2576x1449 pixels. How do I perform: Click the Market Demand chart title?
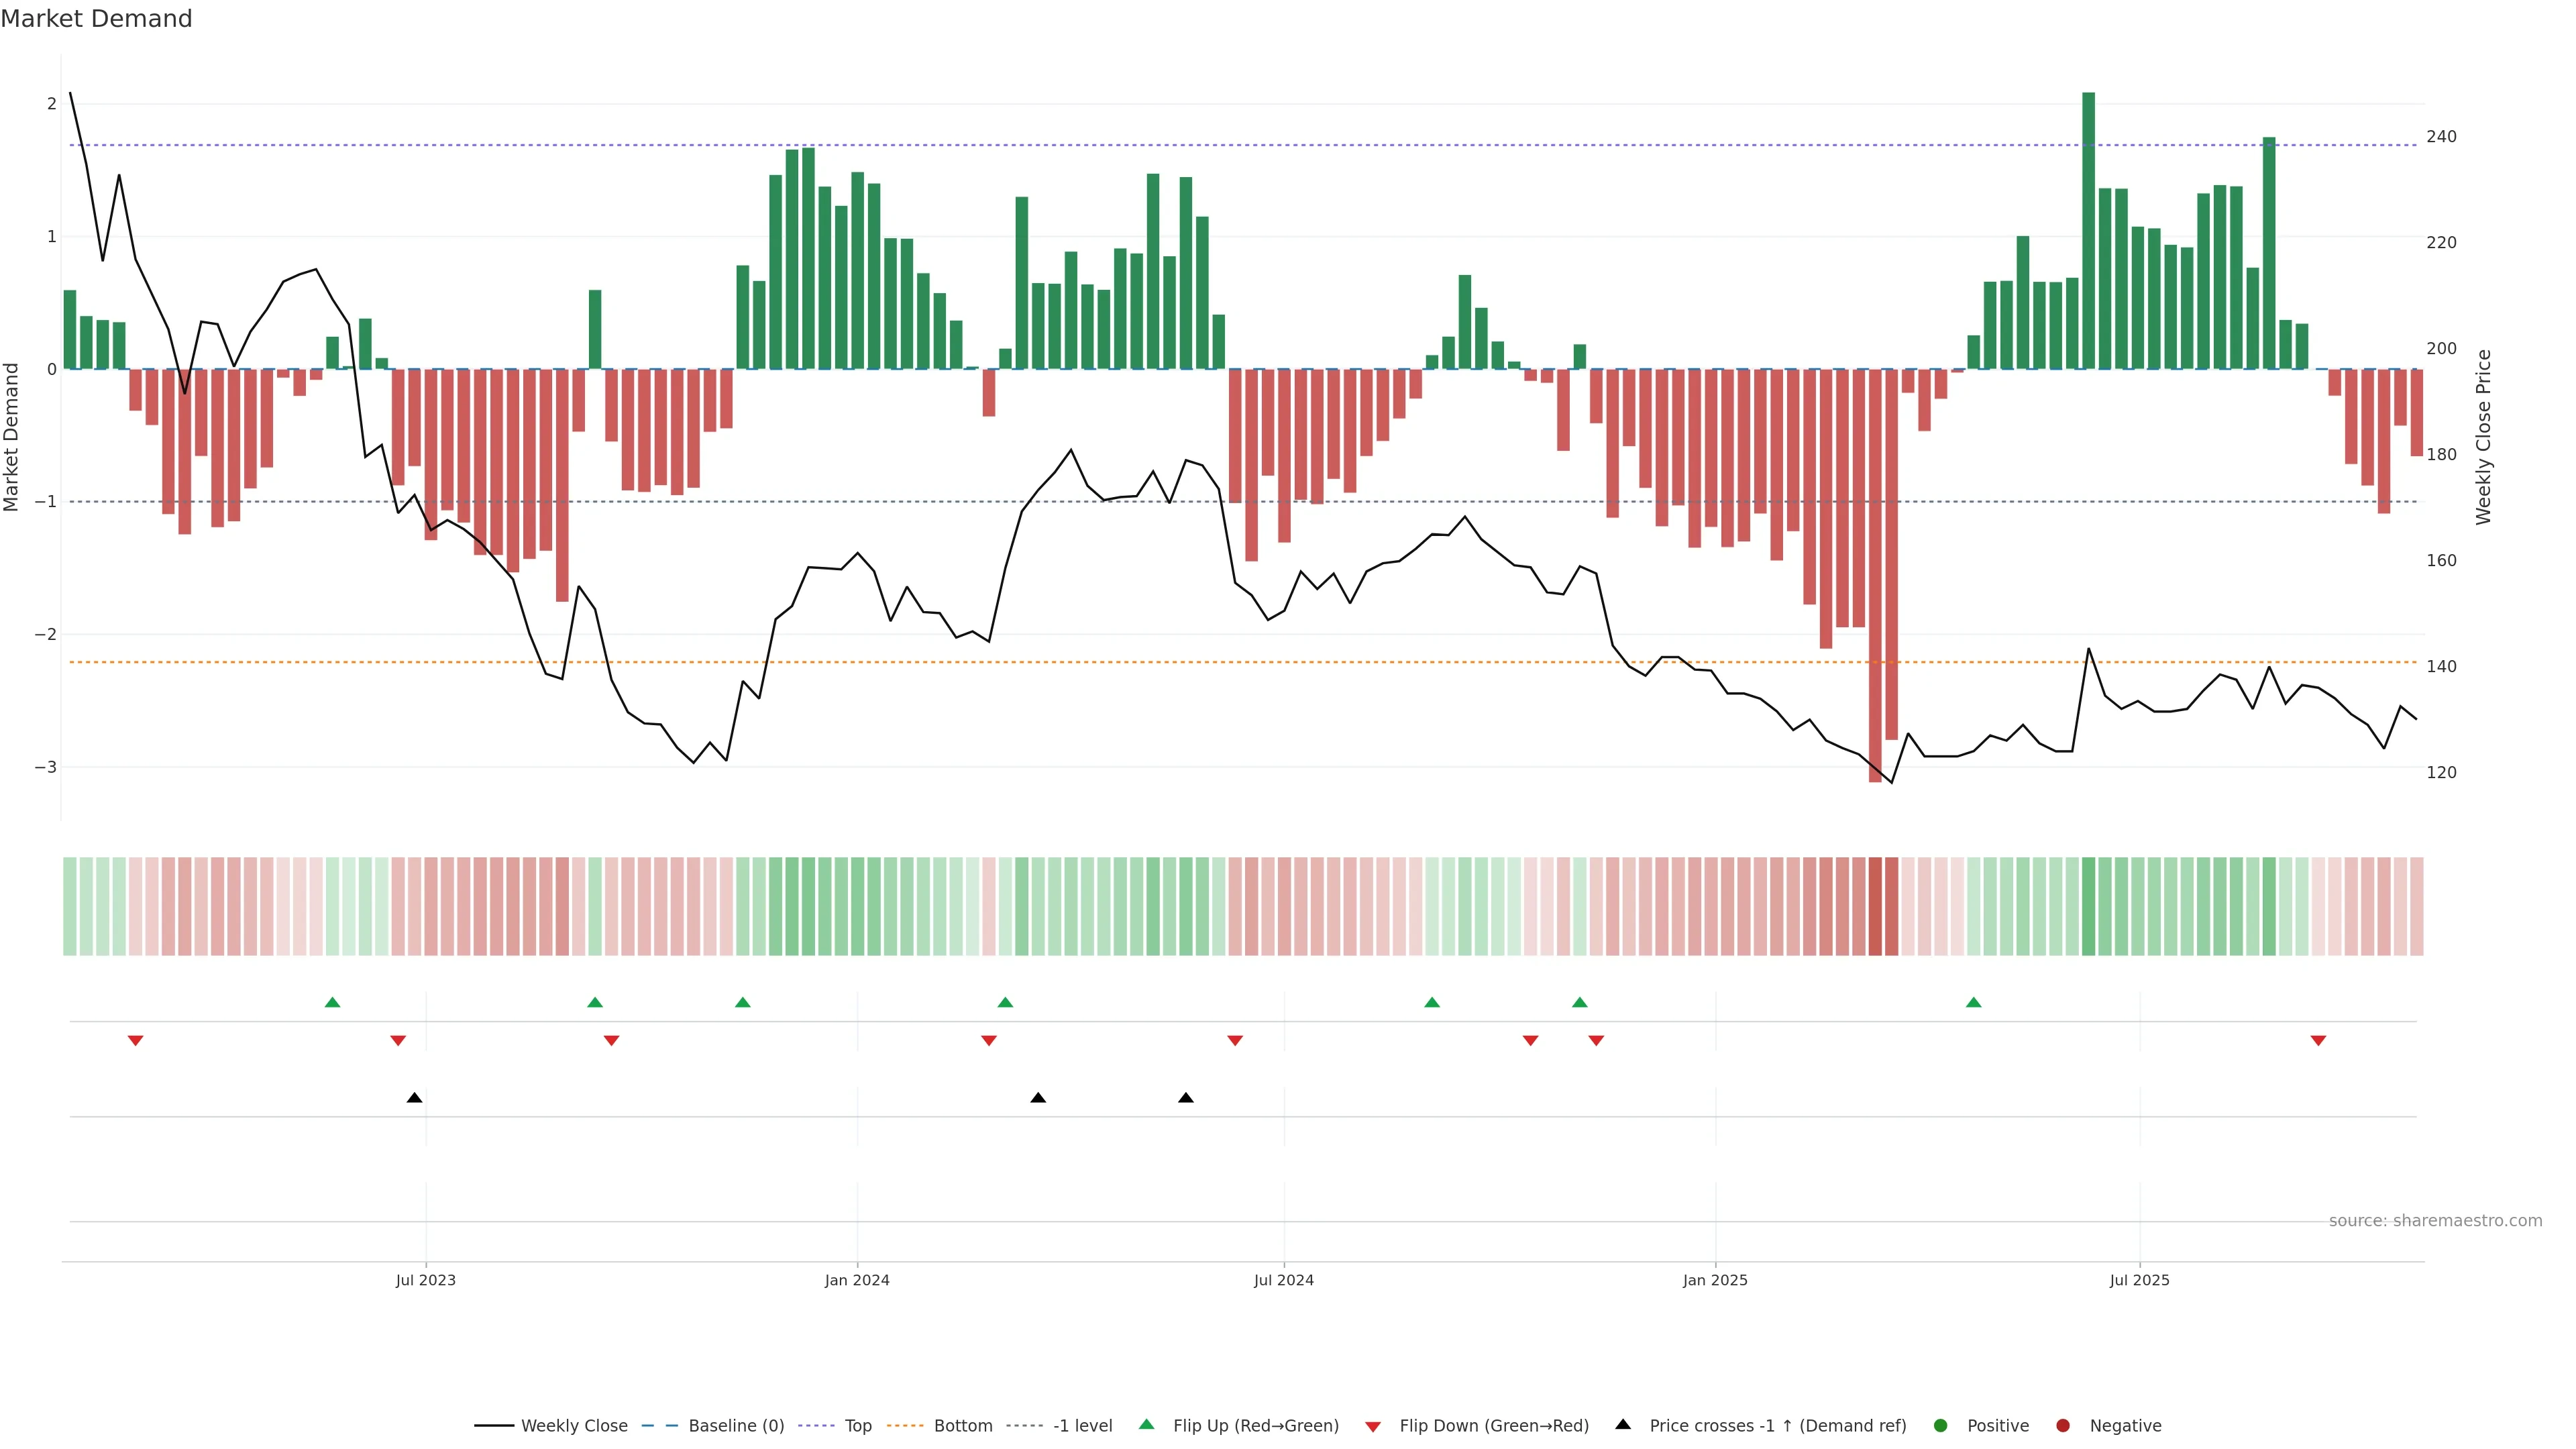(x=96, y=19)
